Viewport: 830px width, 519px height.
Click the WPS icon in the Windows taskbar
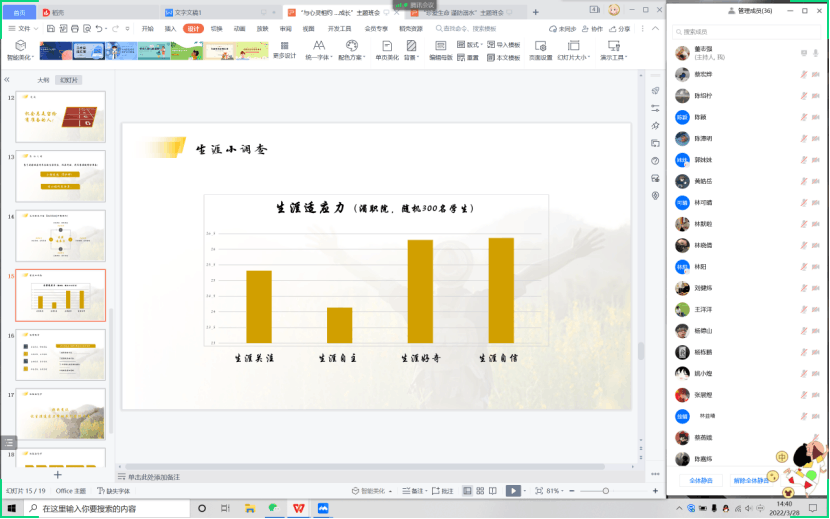click(298, 508)
